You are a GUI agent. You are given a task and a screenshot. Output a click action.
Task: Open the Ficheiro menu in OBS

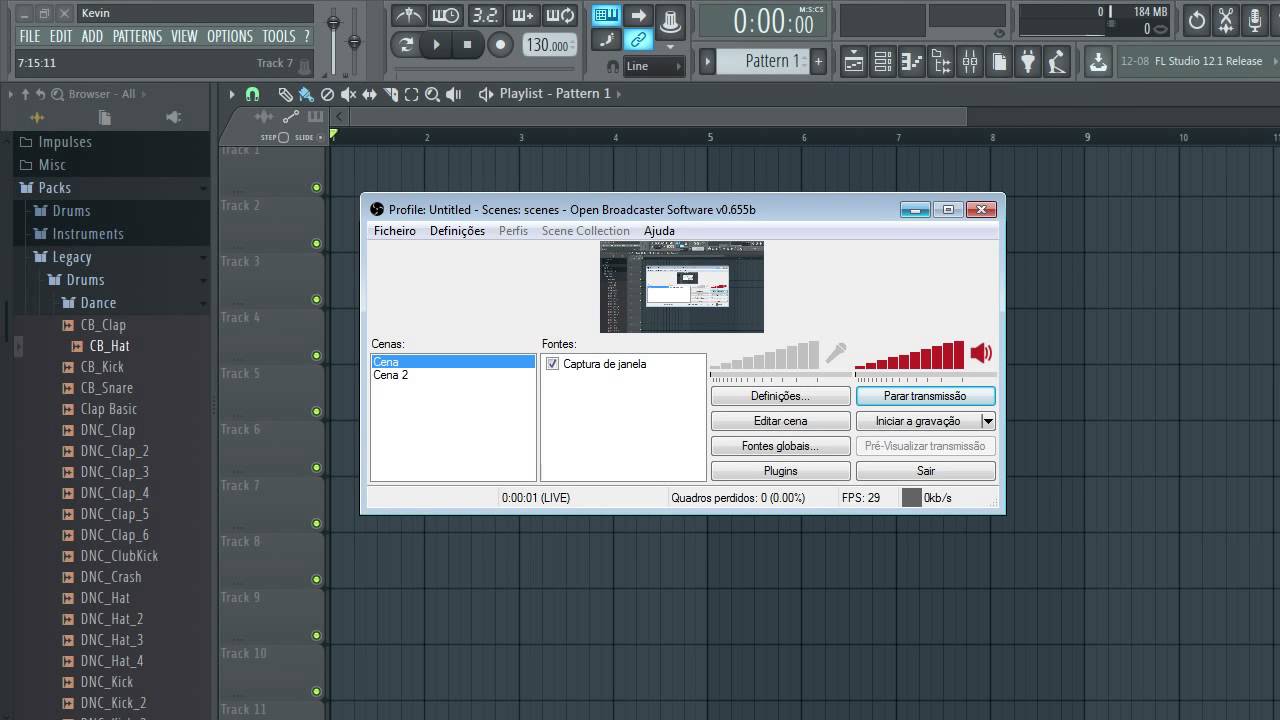pos(395,231)
